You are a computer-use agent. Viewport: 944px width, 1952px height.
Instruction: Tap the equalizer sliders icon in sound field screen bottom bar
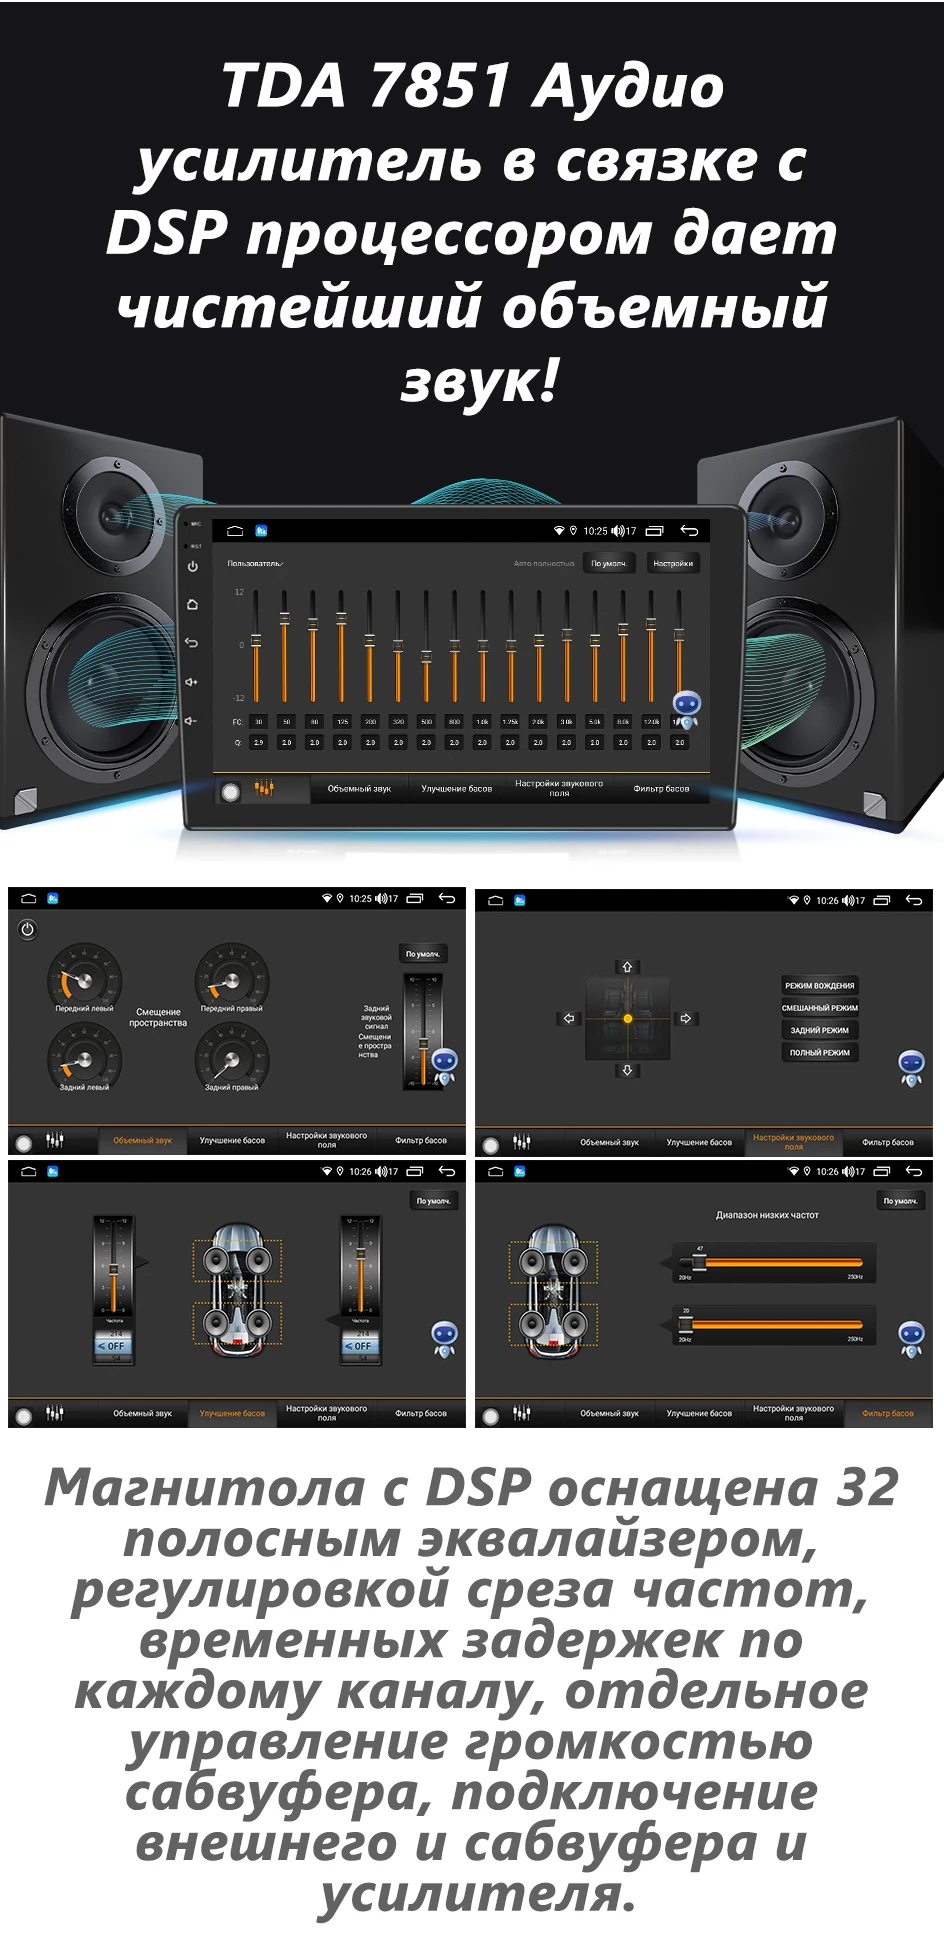pos(522,1141)
